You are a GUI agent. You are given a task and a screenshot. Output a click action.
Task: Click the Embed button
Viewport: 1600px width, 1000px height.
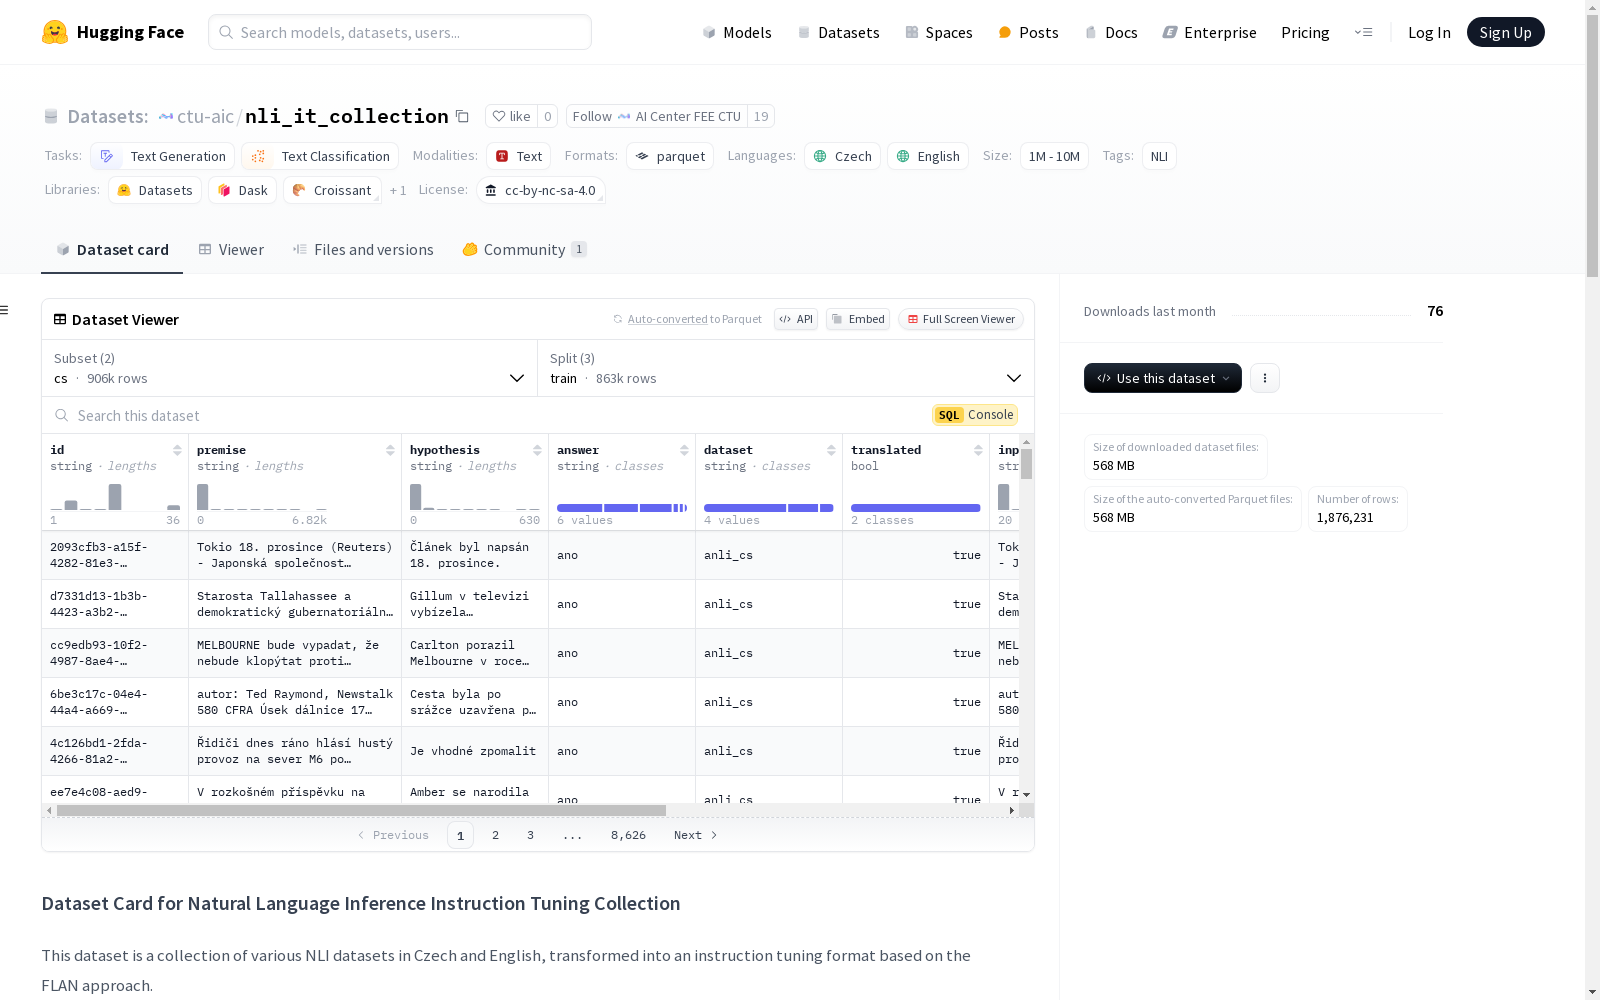point(858,319)
